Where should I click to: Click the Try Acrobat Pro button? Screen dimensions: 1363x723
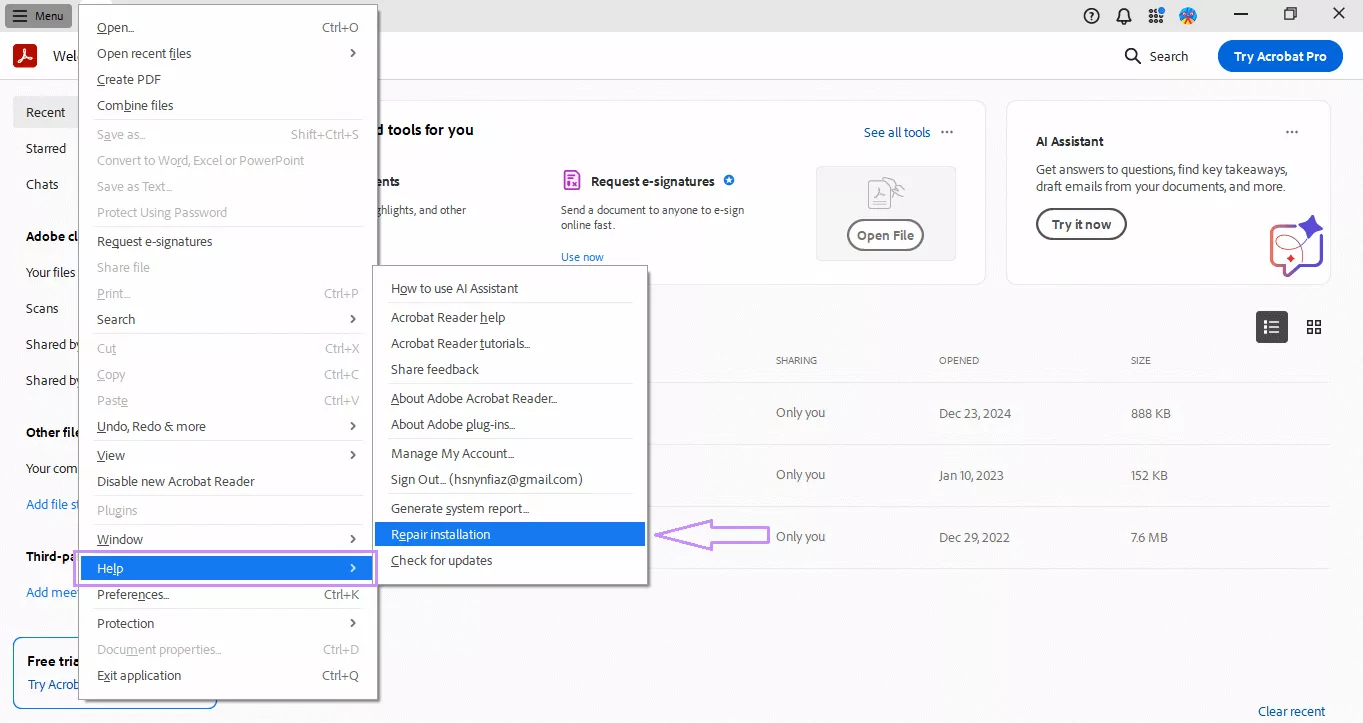1280,56
